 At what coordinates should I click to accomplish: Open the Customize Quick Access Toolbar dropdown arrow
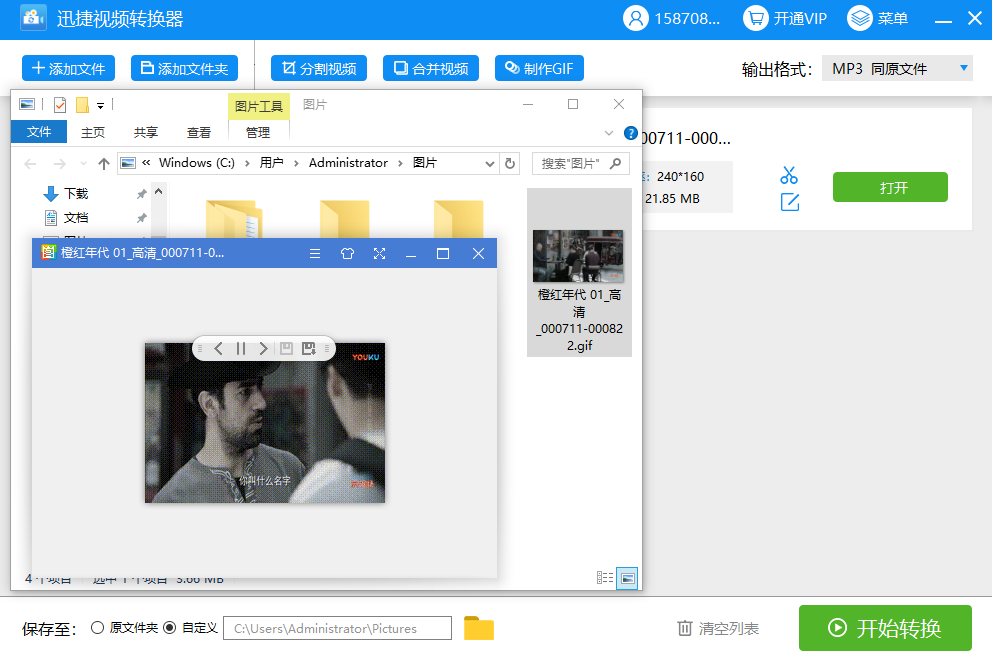[x=100, y=106]
